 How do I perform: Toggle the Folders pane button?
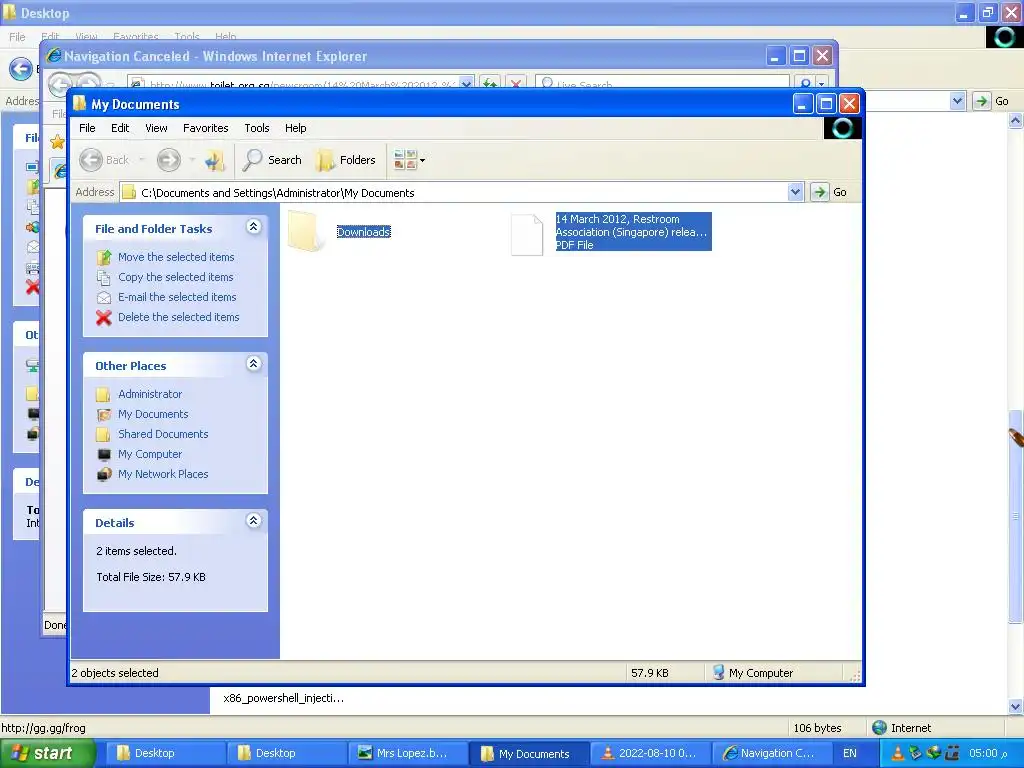(x=346, y=160)
